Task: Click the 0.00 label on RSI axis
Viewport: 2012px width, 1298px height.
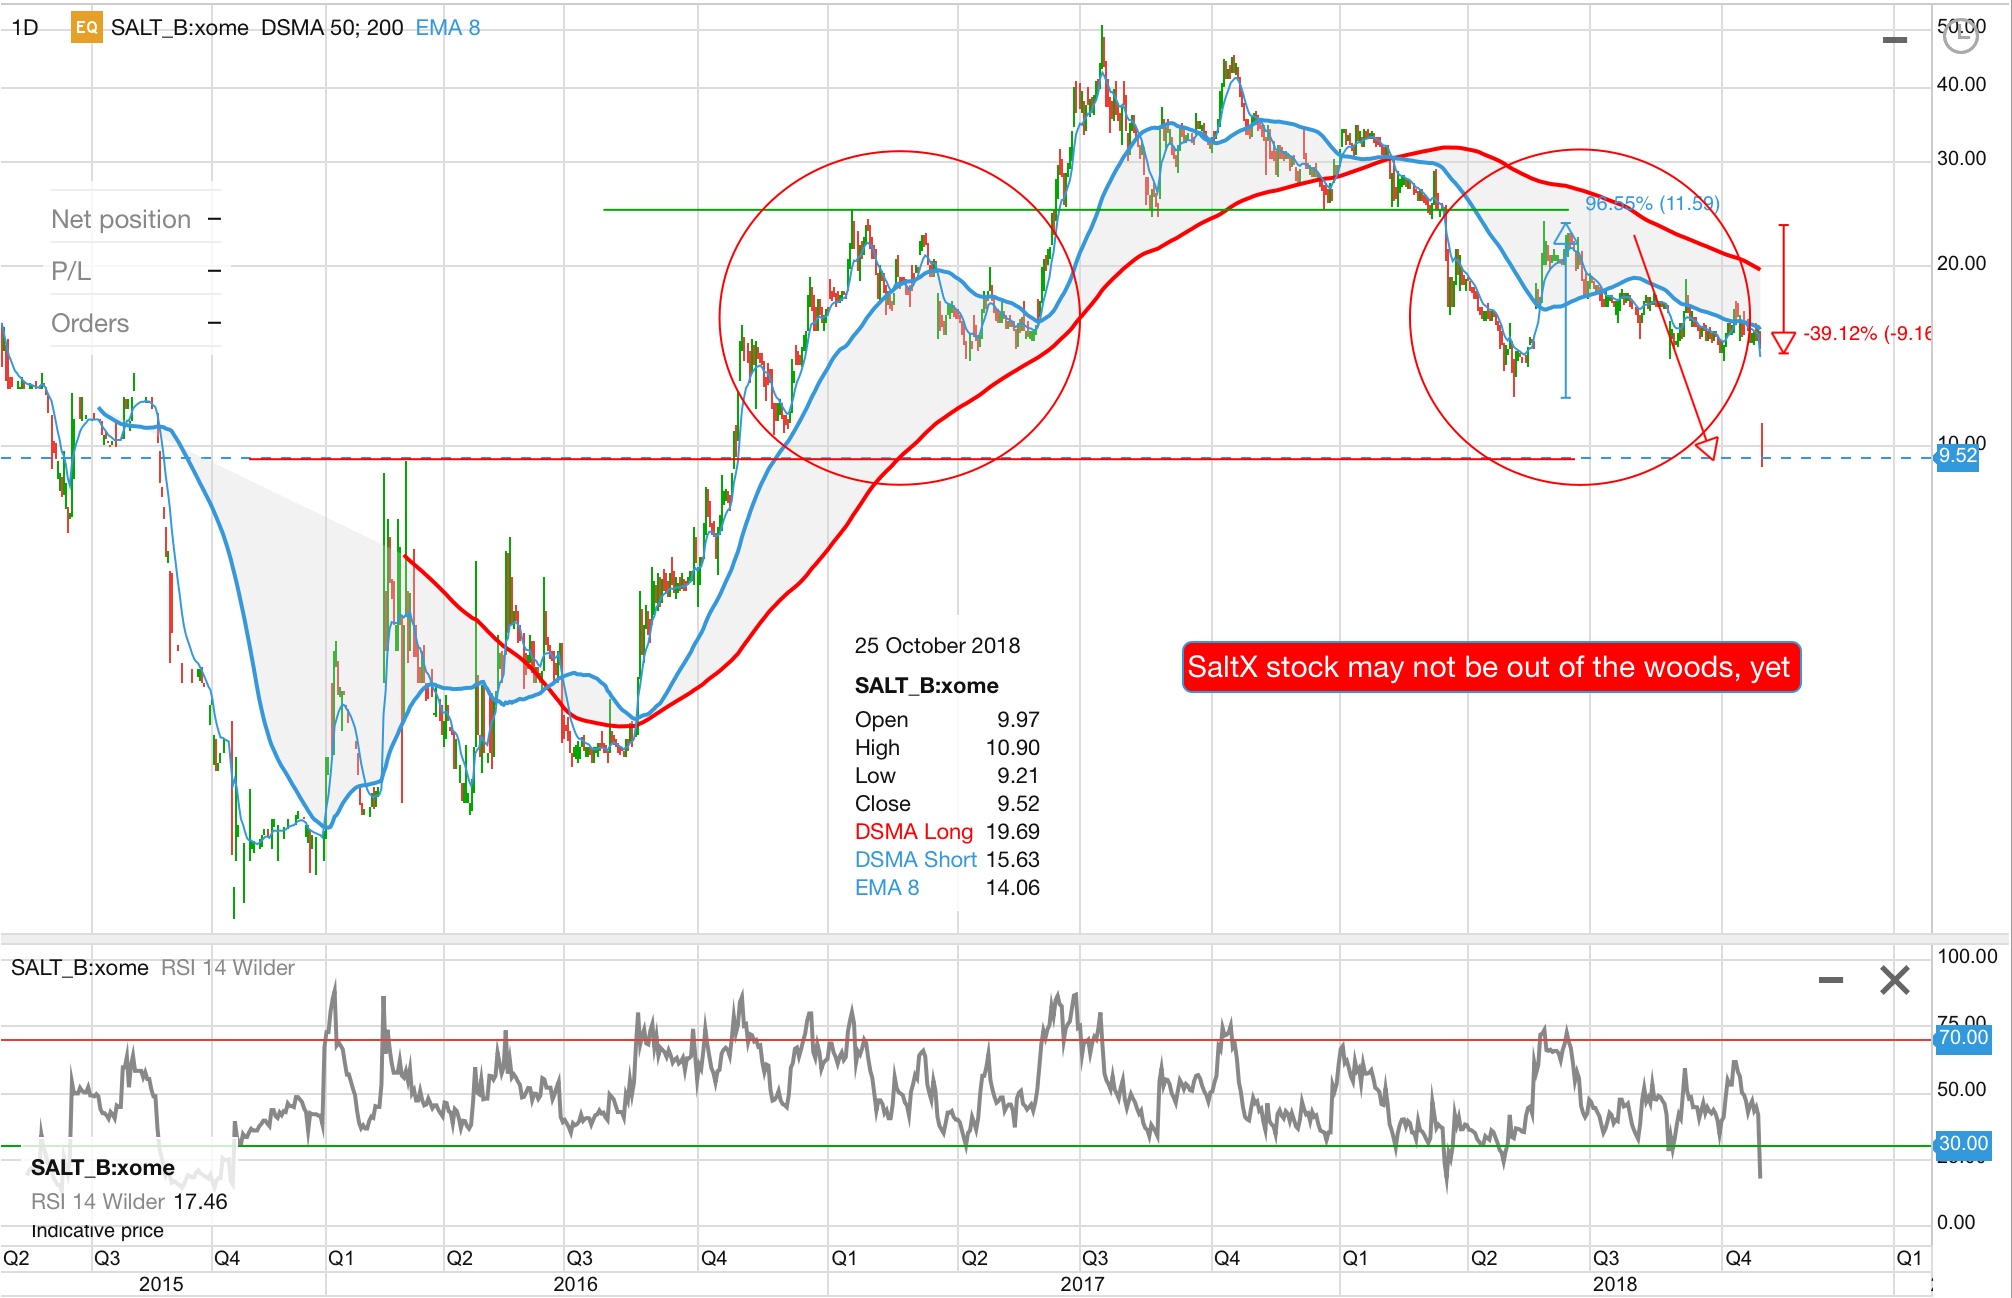Action: [1955, 1222]
